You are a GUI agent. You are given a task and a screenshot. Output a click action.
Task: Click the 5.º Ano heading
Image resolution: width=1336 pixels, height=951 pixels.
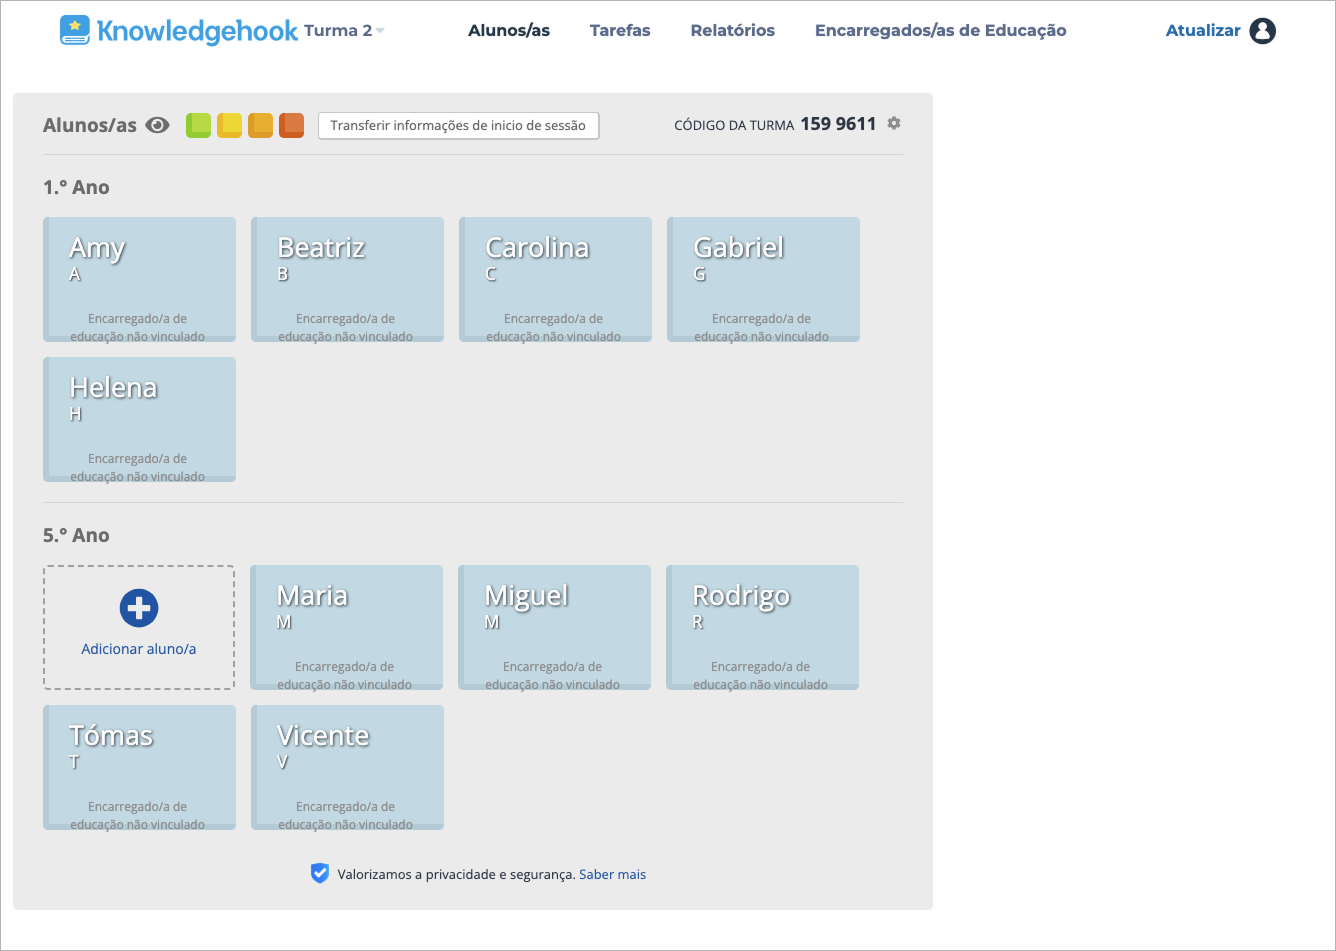[x=76, y=536]
